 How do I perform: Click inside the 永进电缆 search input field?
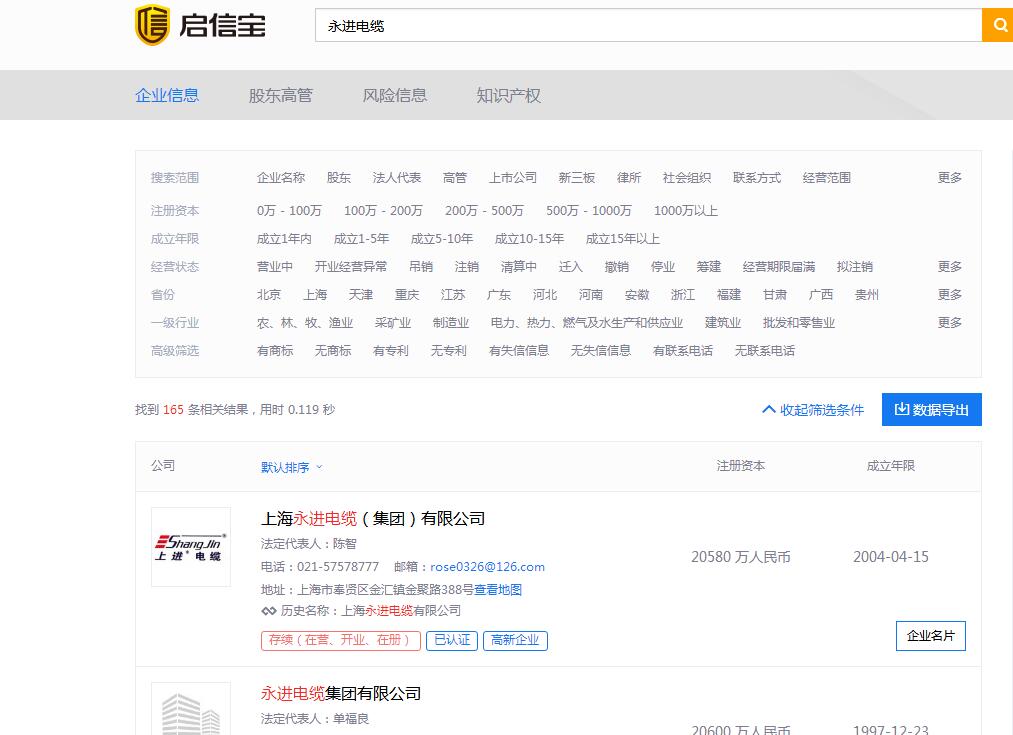pos(640,26)
